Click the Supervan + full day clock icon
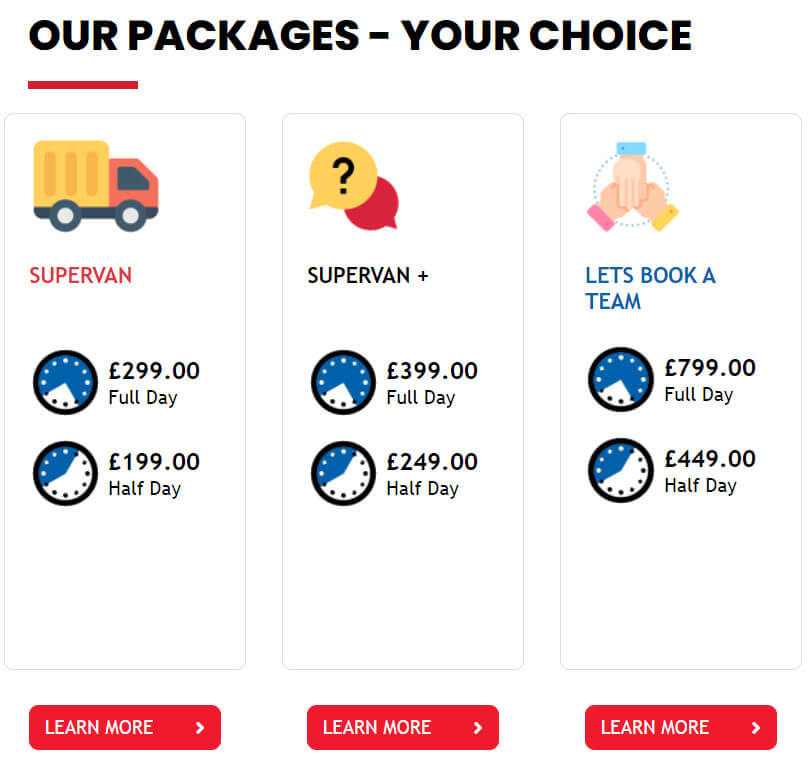This screenshot has height=760, width=812. pyautogui.click(x=343, y=383)
